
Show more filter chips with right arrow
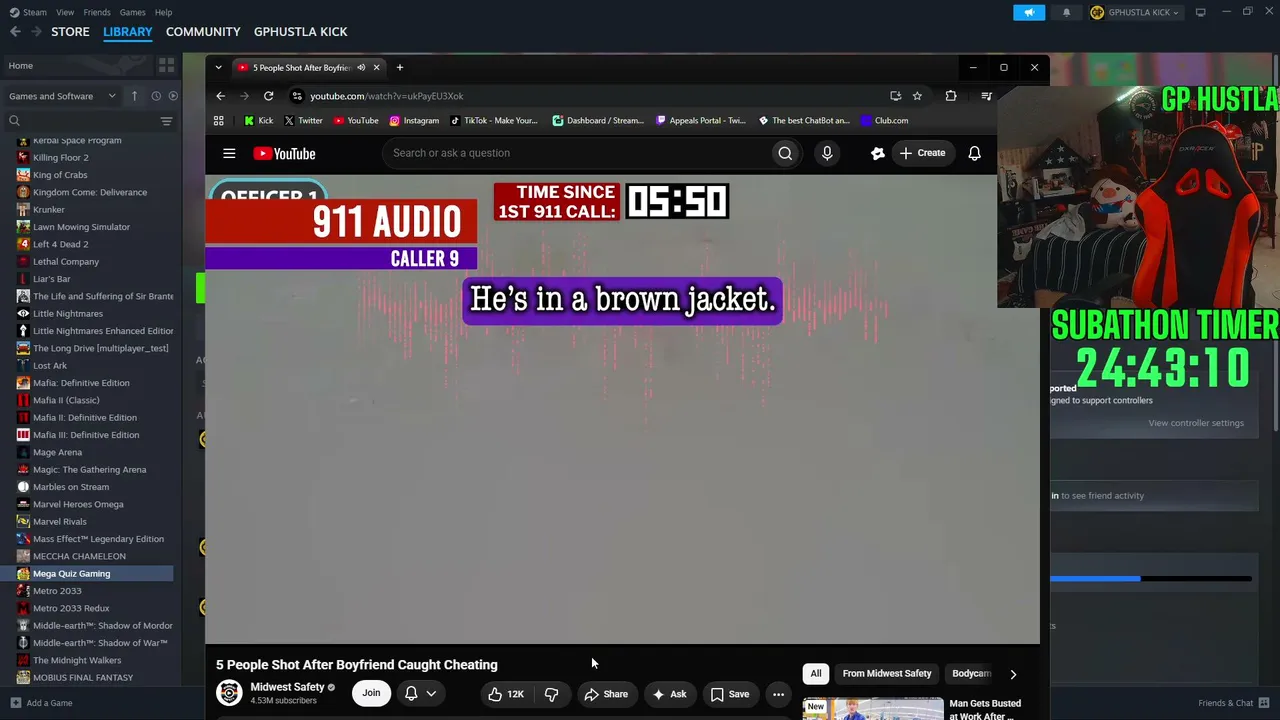(x=1013, y=674)
